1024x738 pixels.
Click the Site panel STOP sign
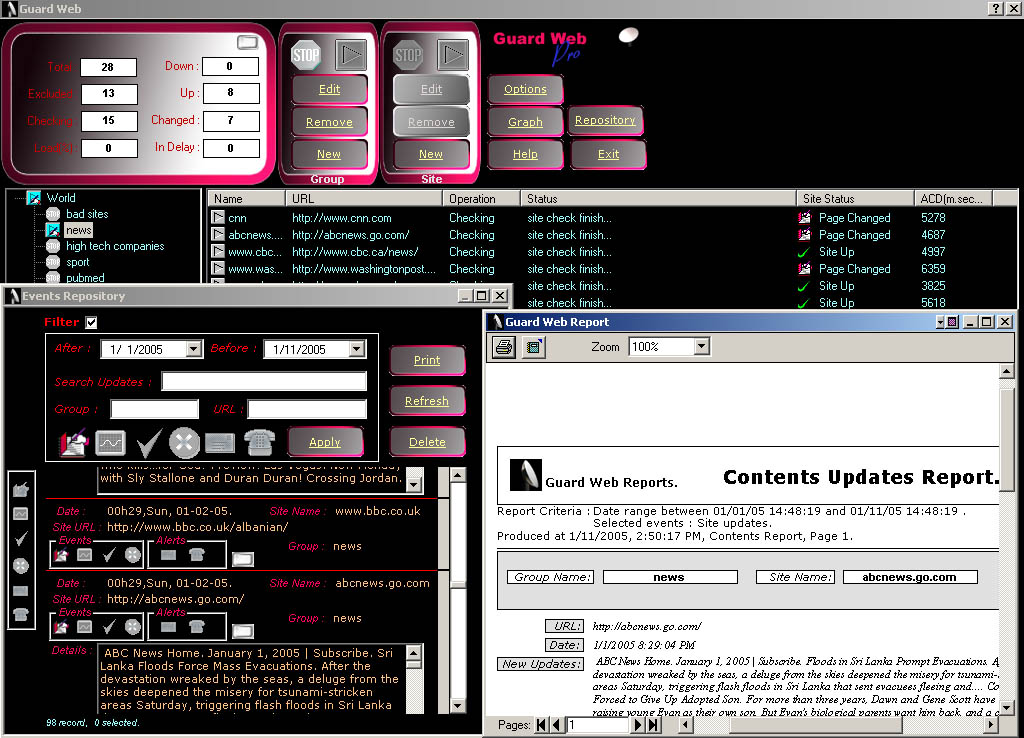tap(408, 55)
